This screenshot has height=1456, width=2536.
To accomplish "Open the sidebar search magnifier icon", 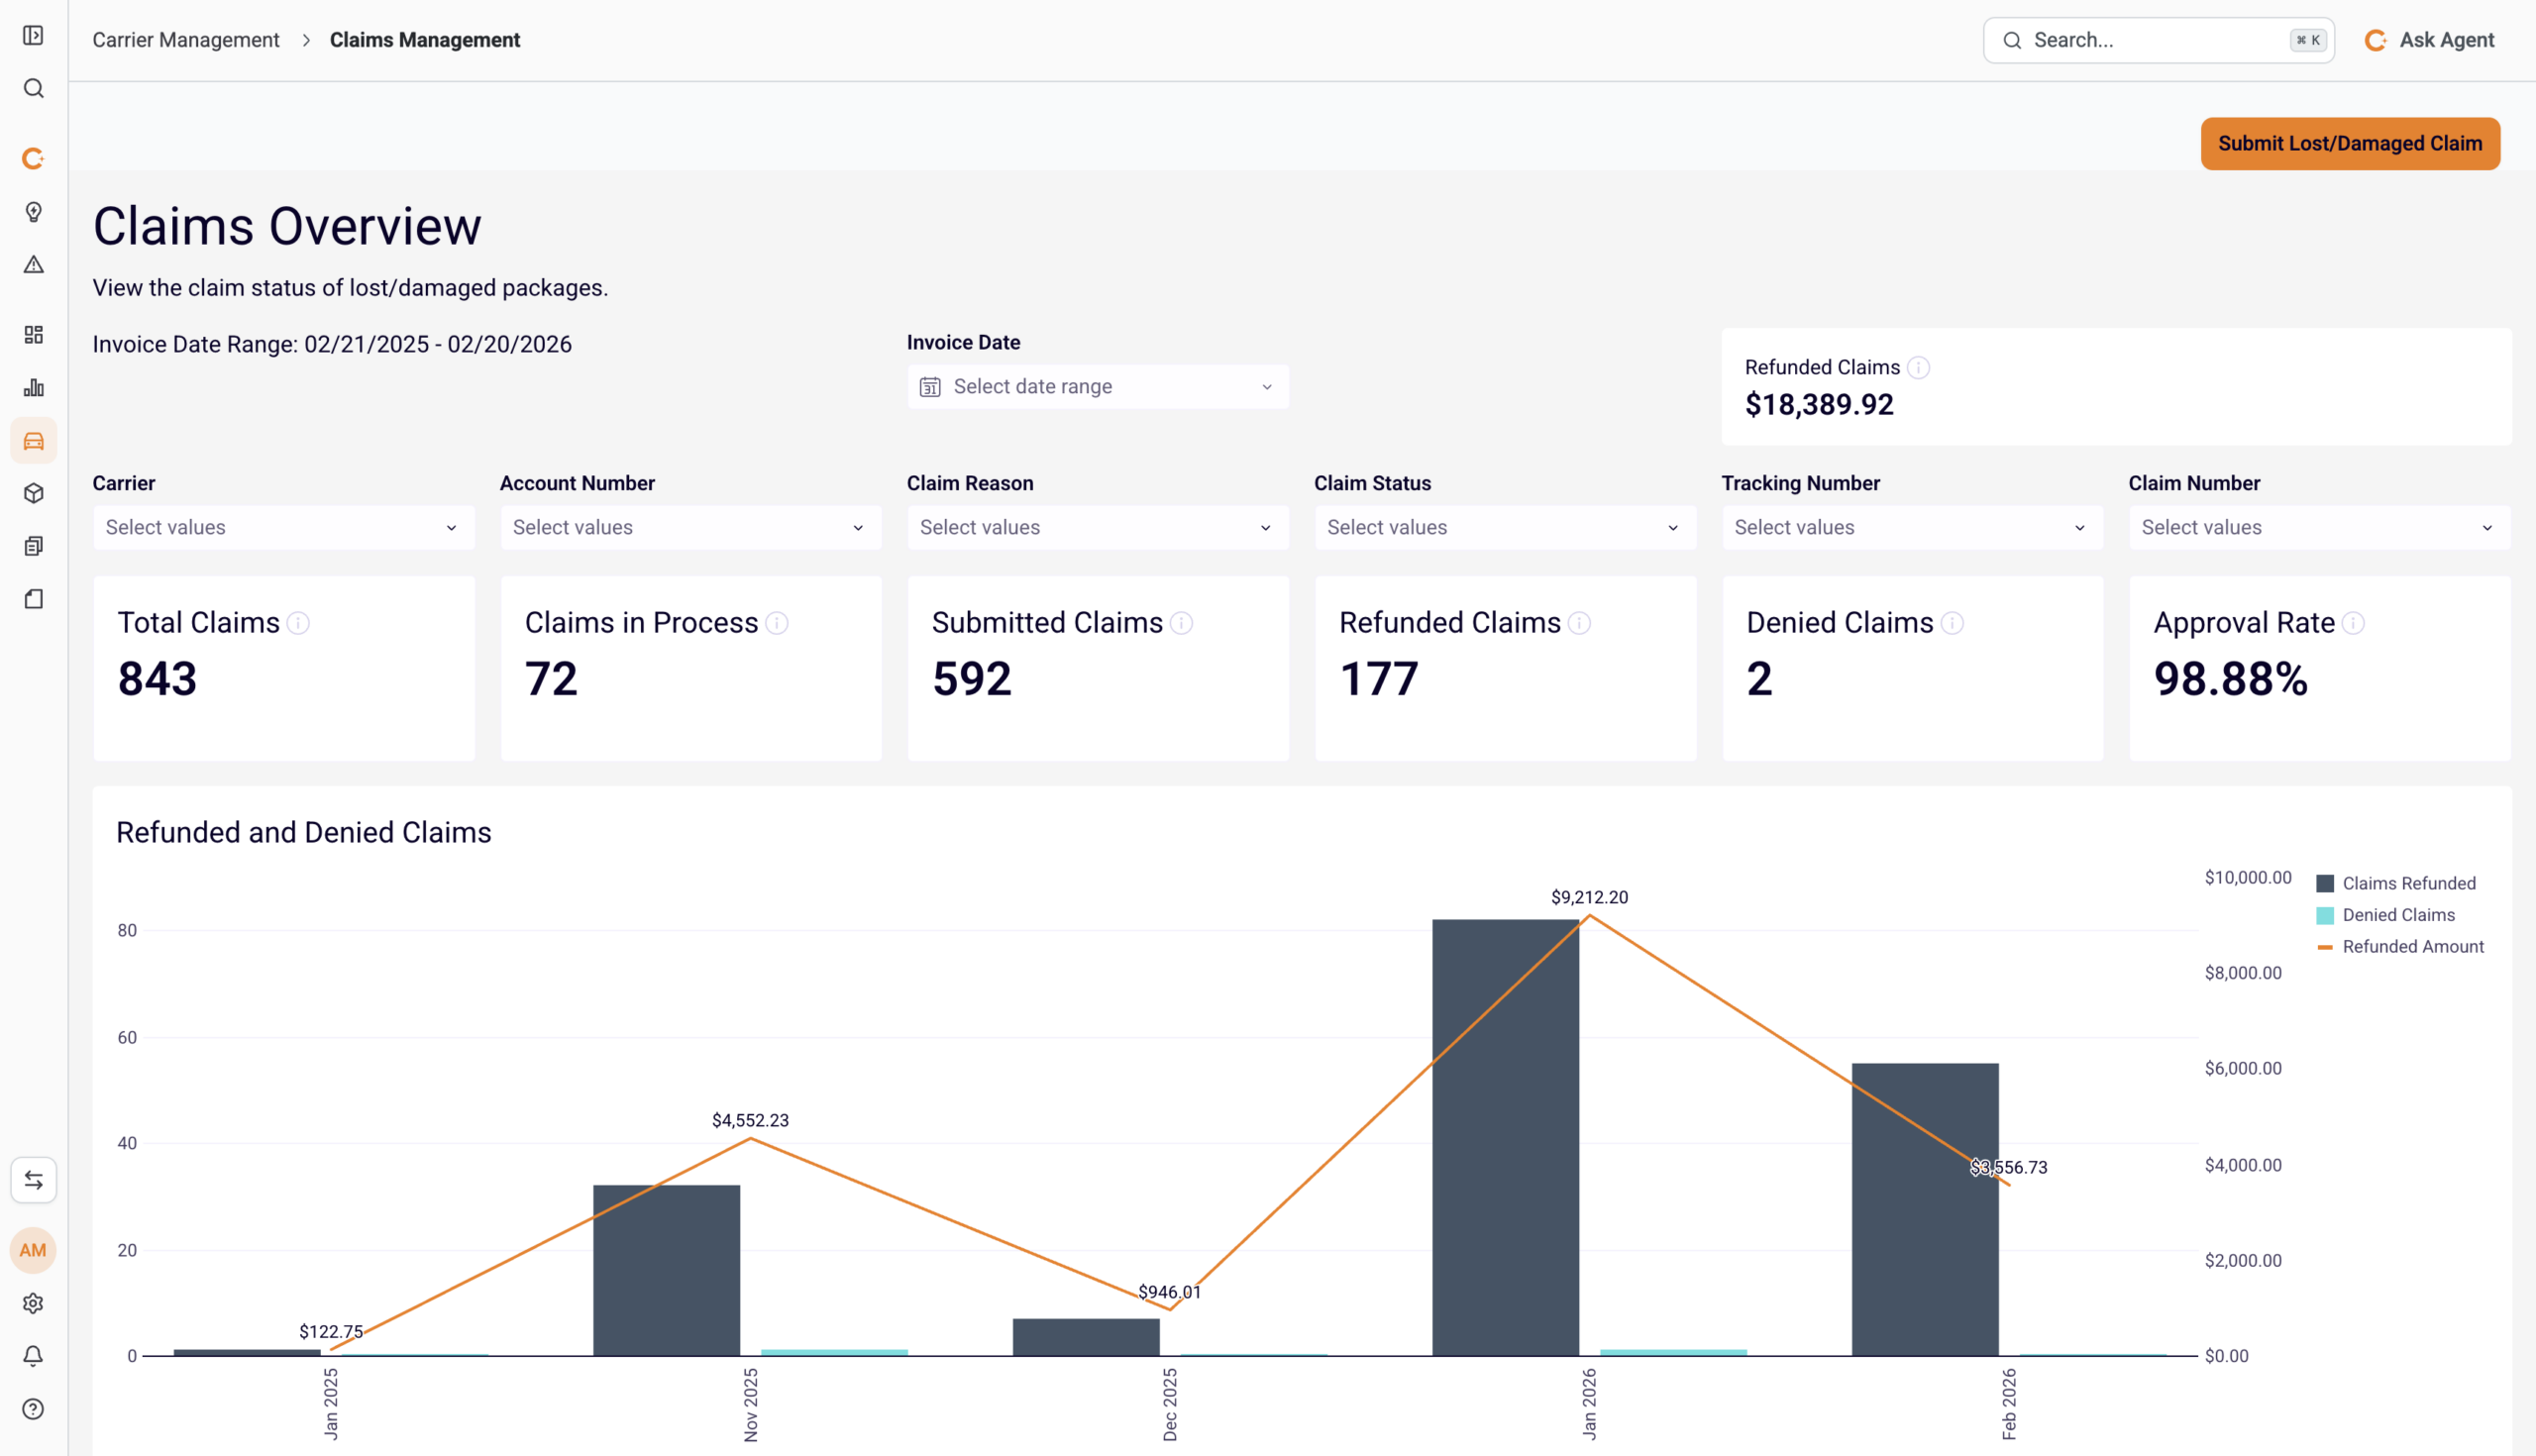I will pyautogui.click(x=33, y=89).
